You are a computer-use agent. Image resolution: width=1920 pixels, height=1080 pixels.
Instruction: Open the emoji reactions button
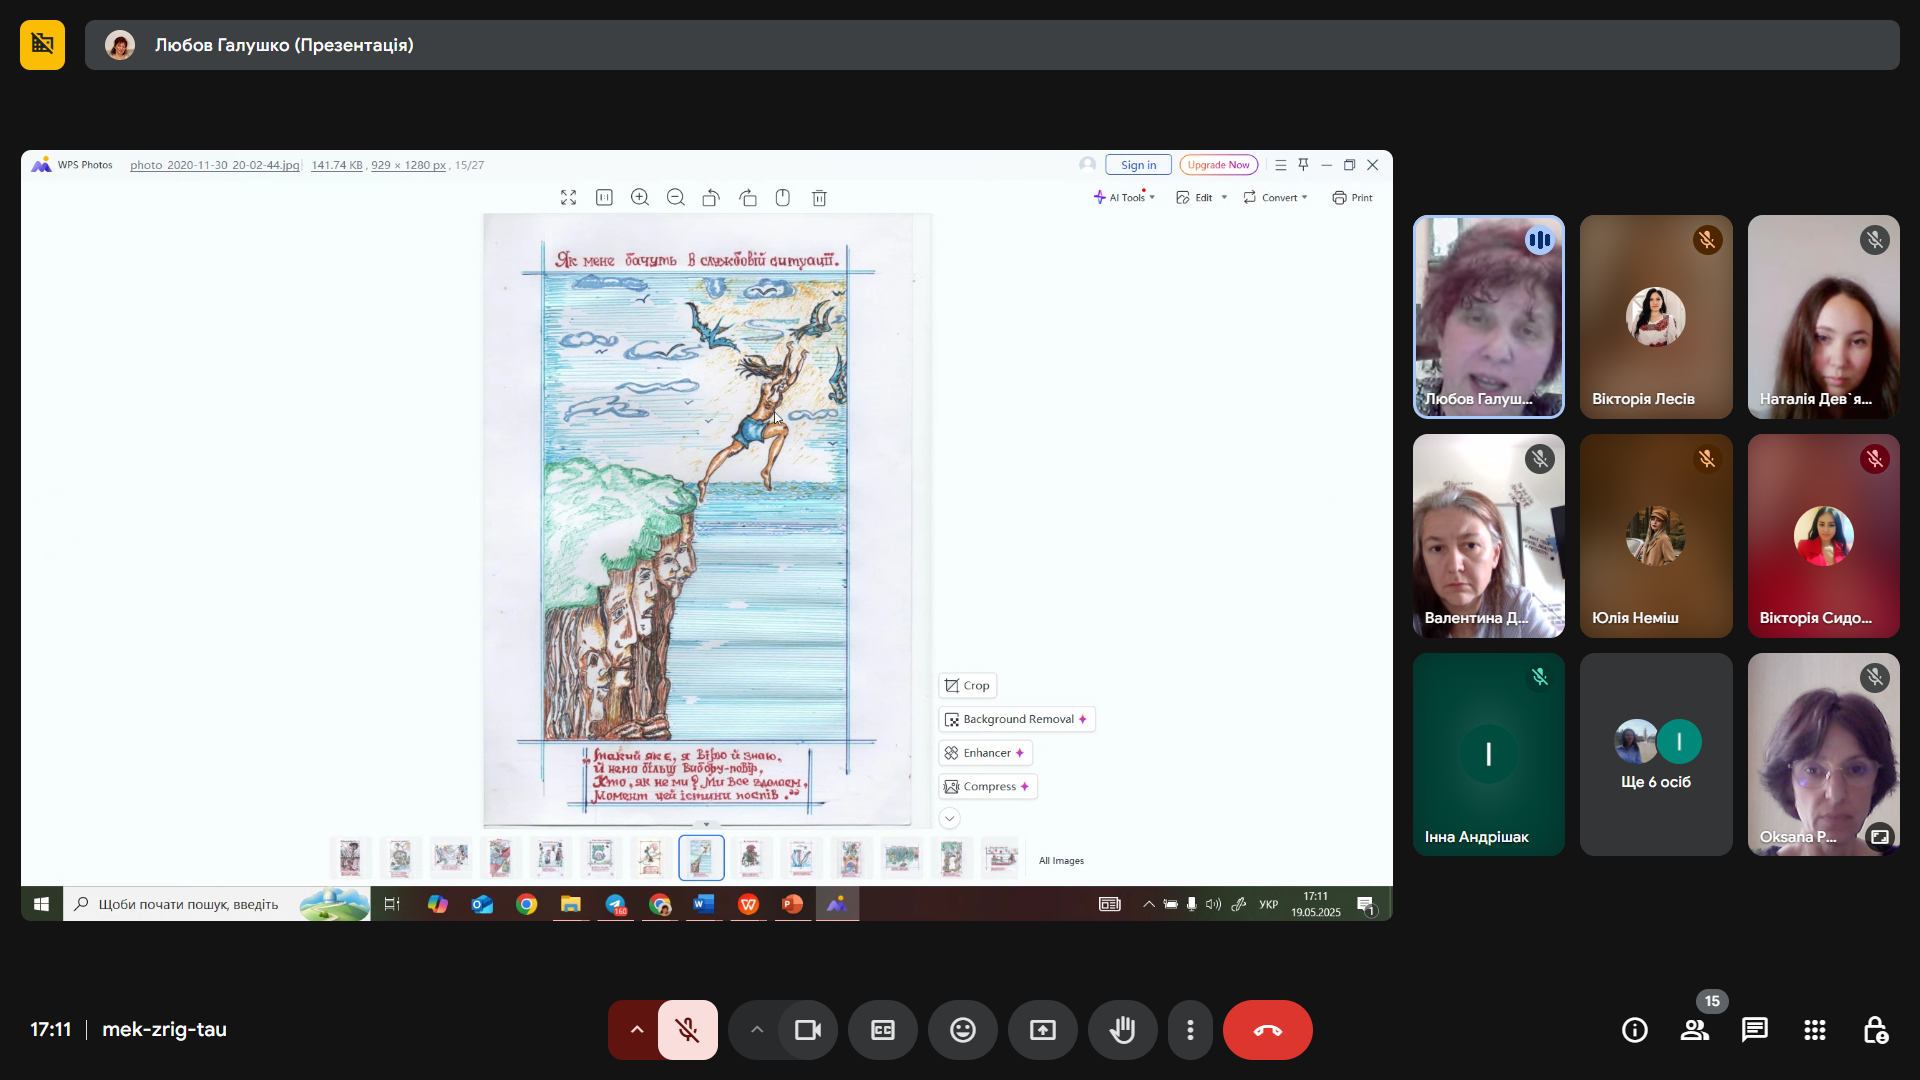point(963,1030)
